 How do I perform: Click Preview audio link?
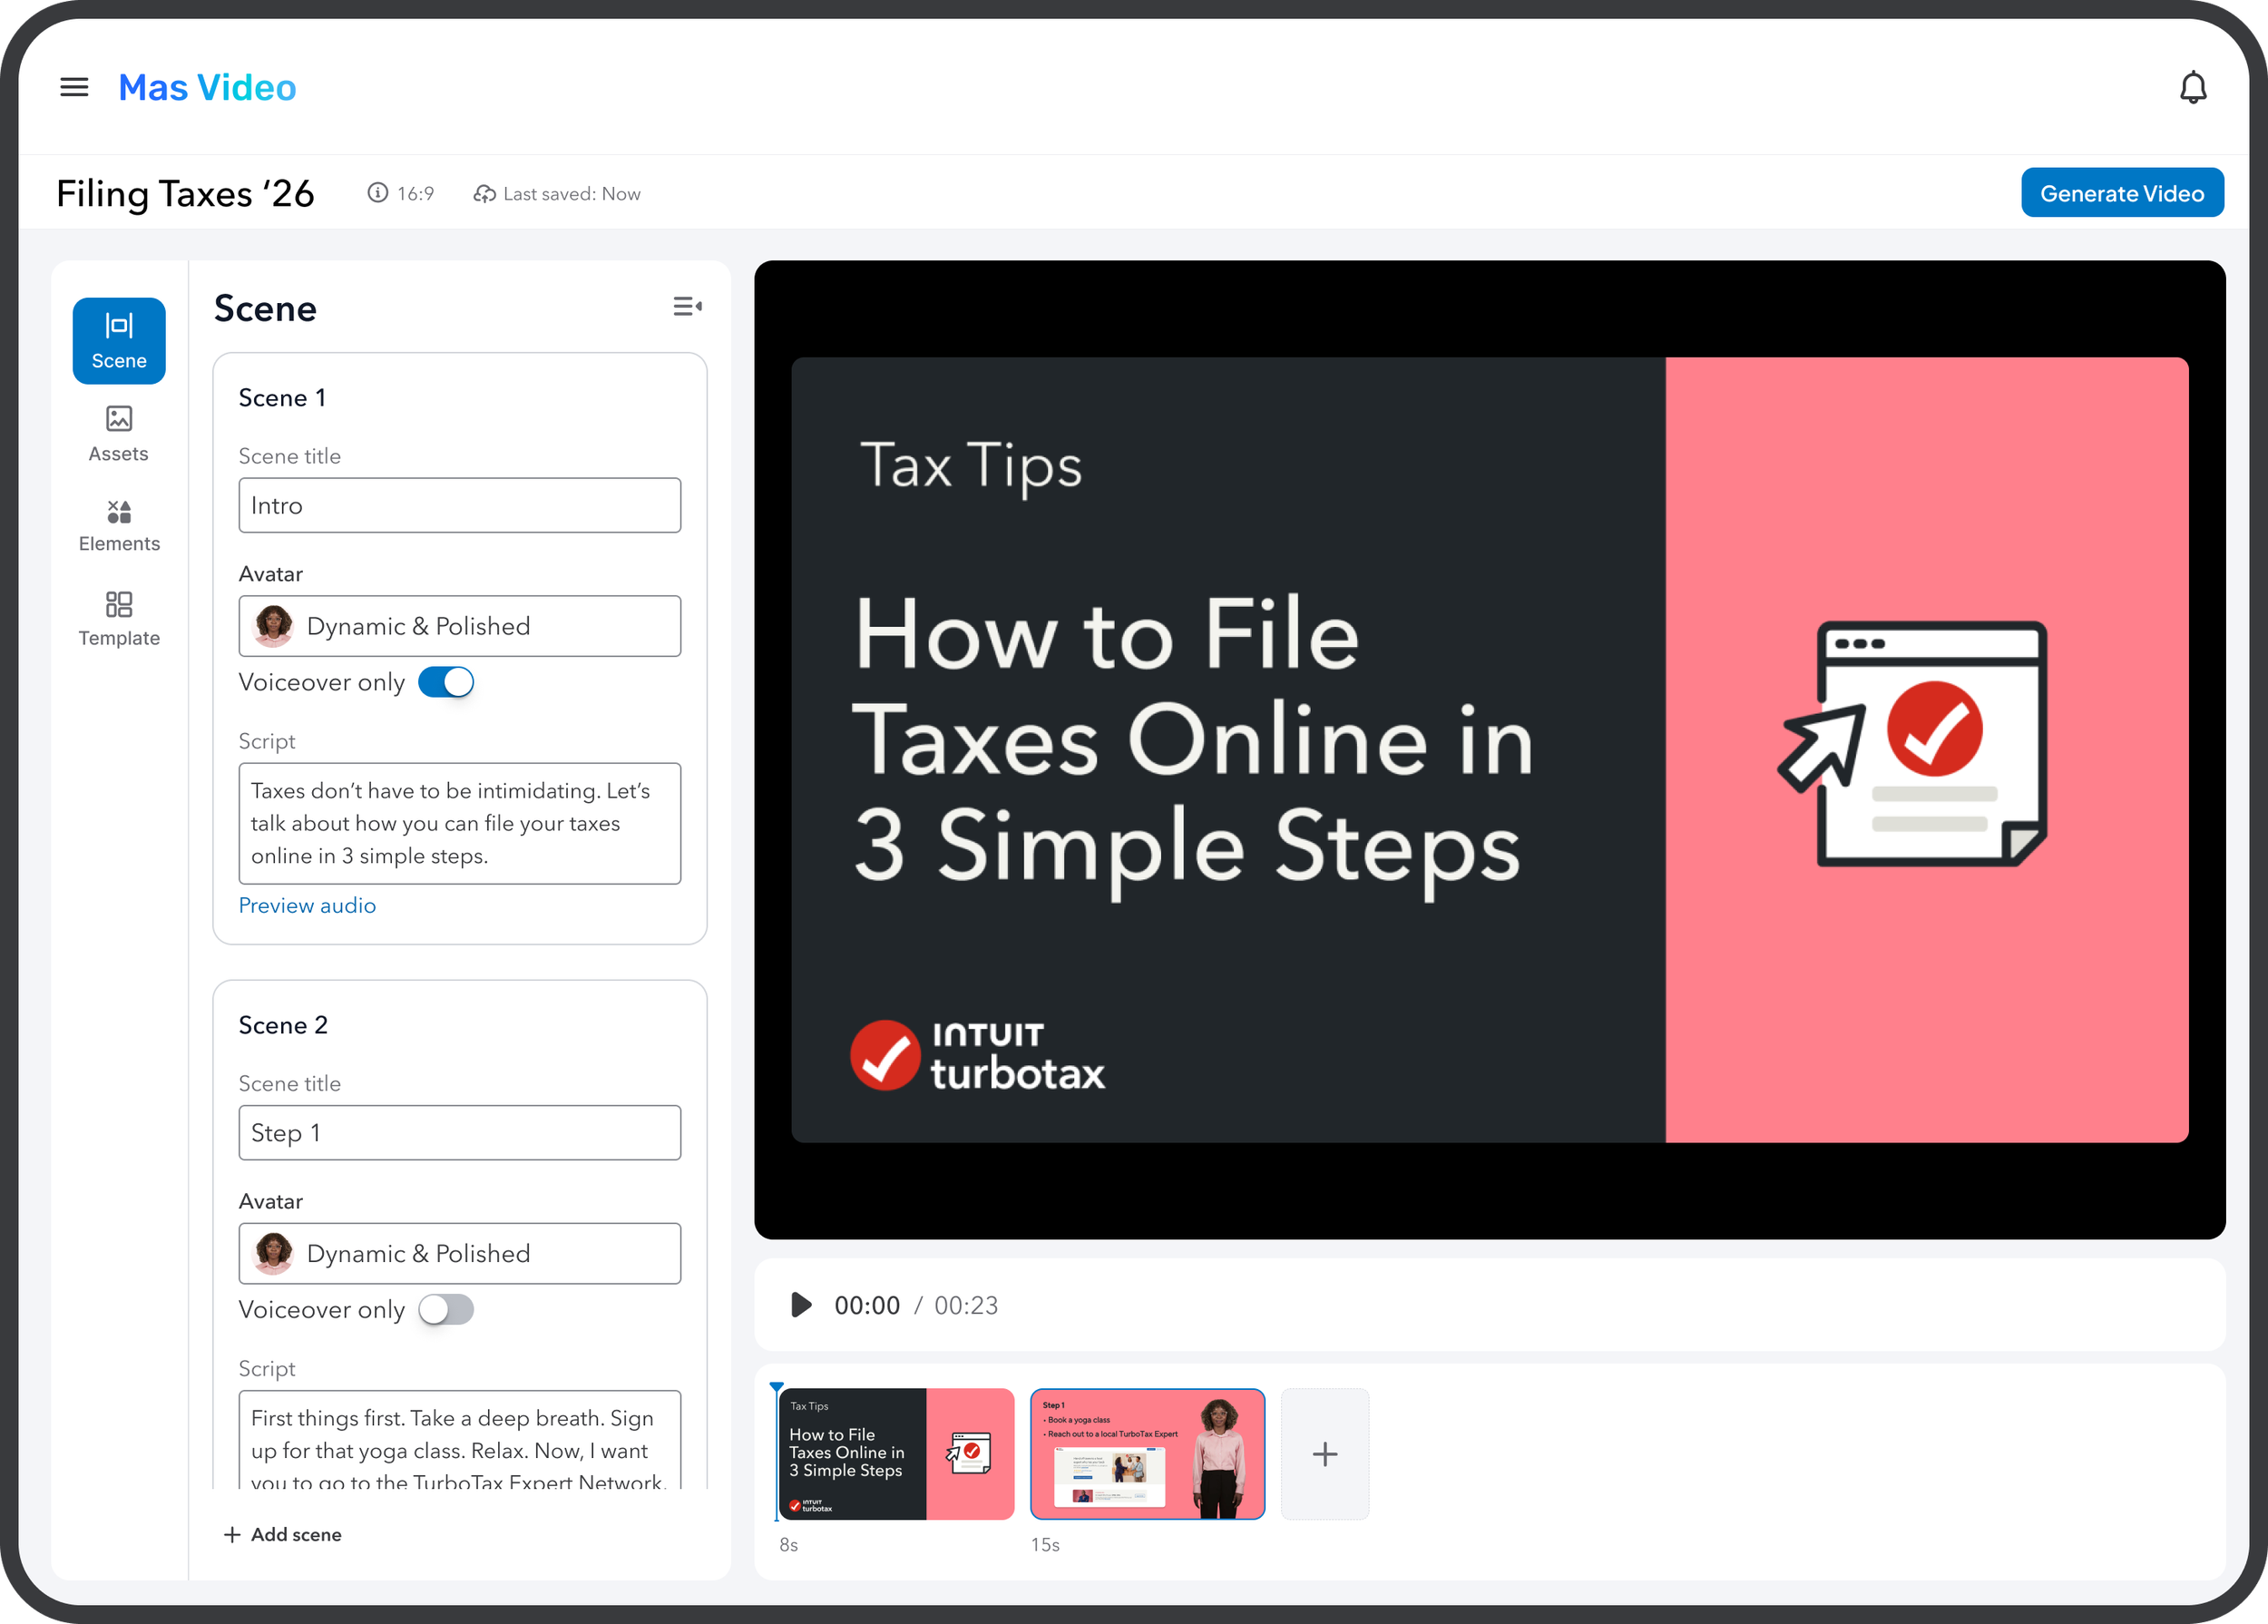(x=307, y=905)
